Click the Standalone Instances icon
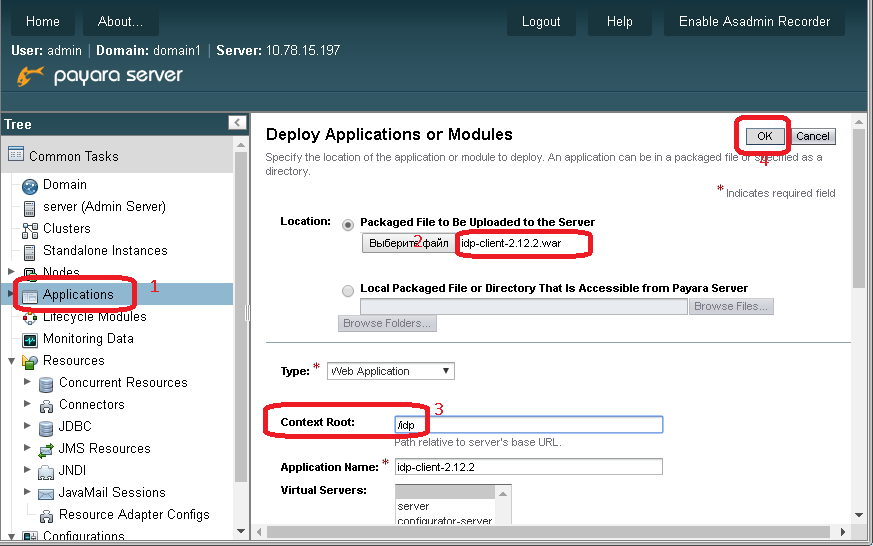Image resolution: width=873 pixels, height=546 pixels. [30, 252]
